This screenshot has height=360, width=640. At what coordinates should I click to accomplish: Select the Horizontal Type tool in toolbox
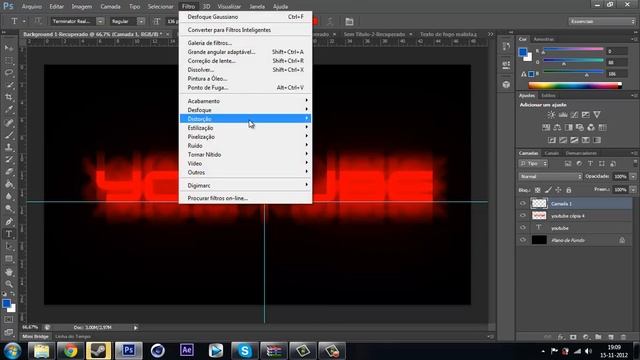(x=9, y=234)
